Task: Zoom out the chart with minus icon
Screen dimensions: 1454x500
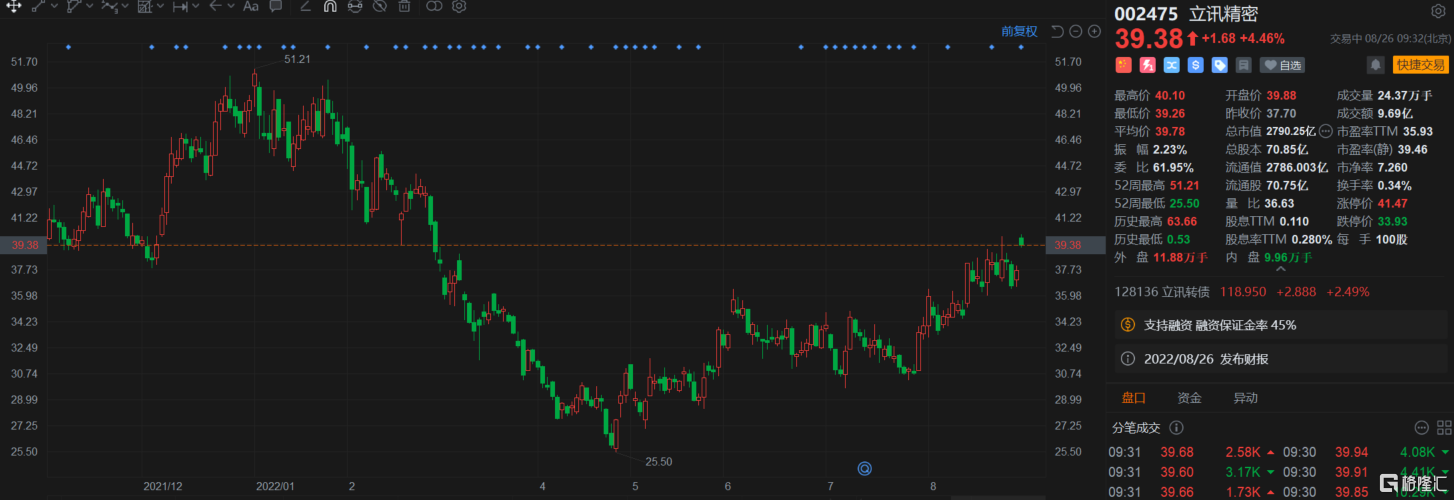Action: pyautogui.click(x=1076, y=31)
